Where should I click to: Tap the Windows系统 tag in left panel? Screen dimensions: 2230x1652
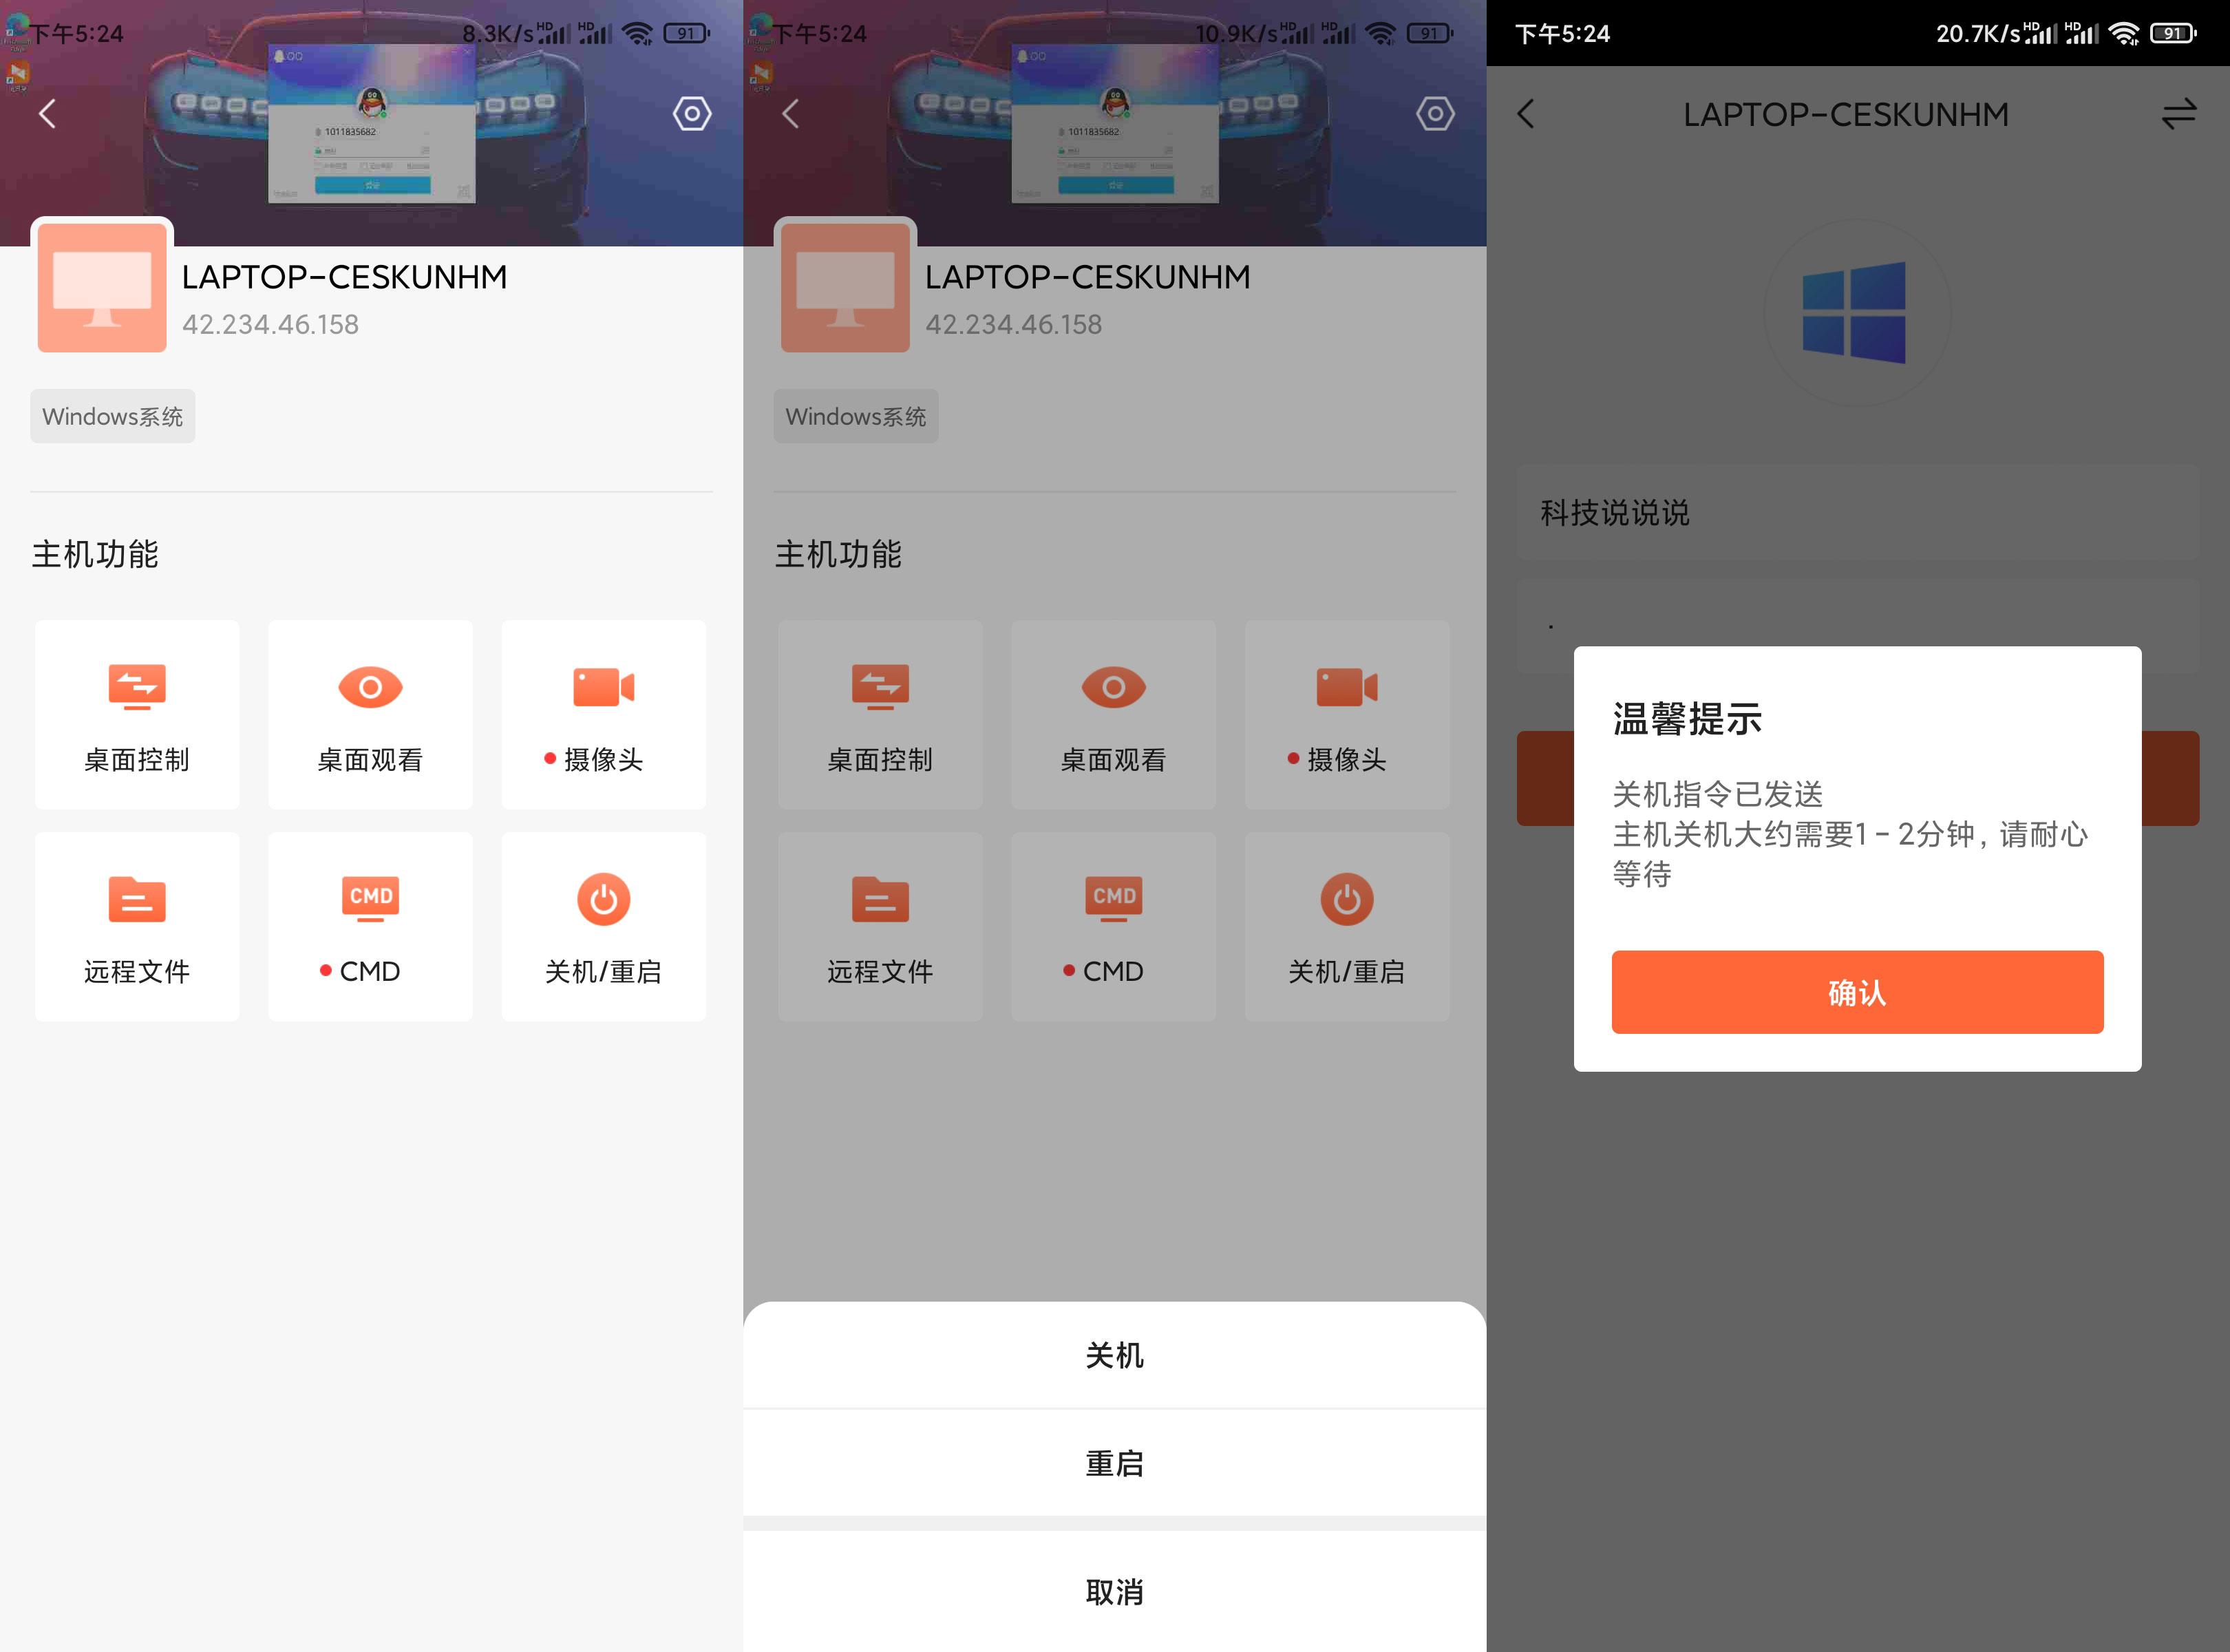point(112,416)
